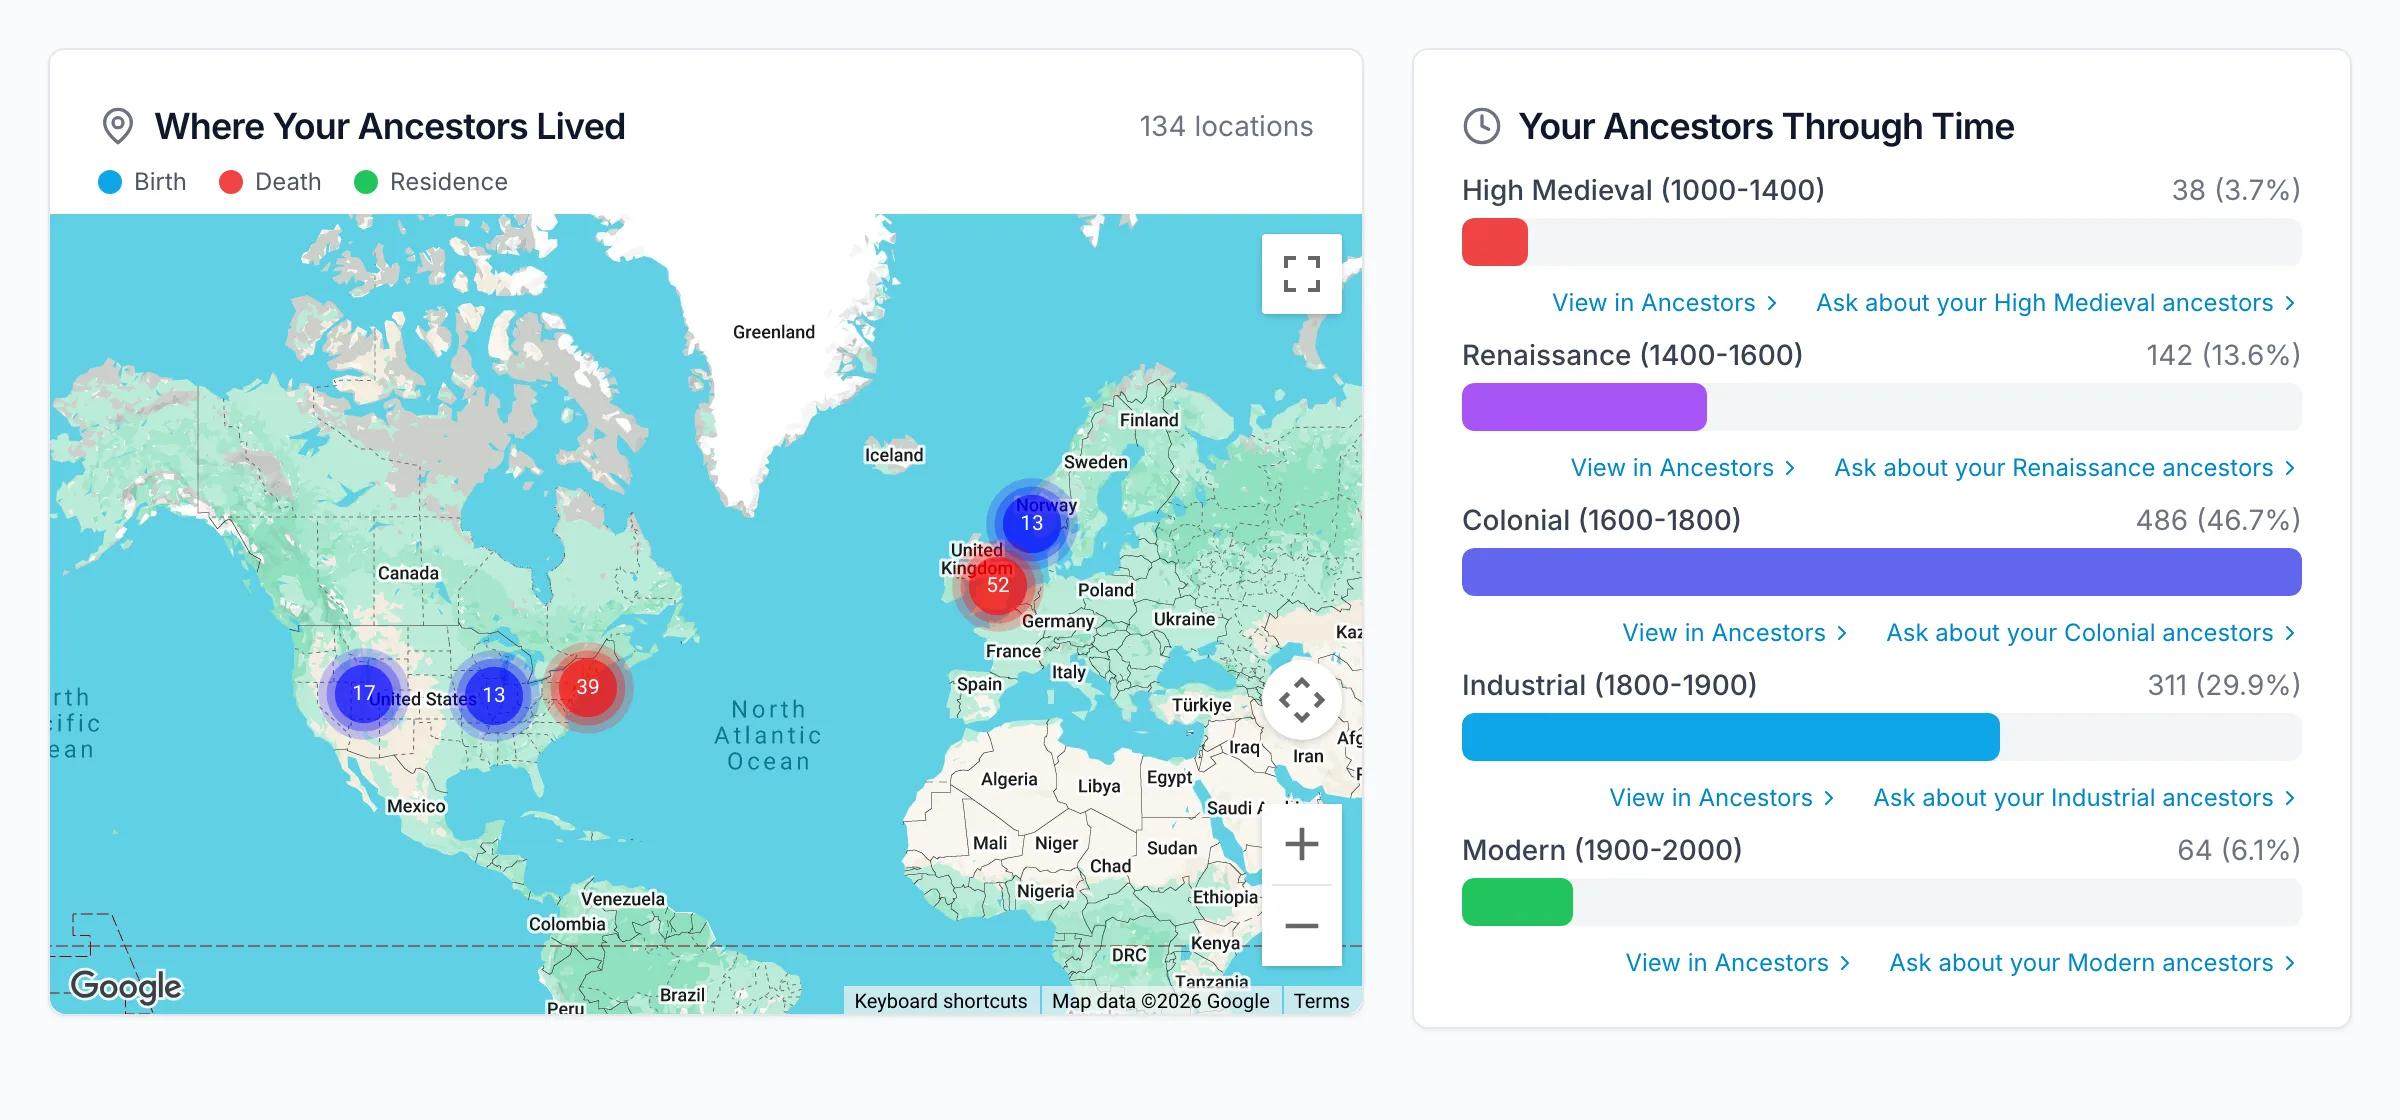The height and width of the screenshot is (1120, 2400).
Task: Ask about your High Medieval ancestors
Action: click(2055, 303)
